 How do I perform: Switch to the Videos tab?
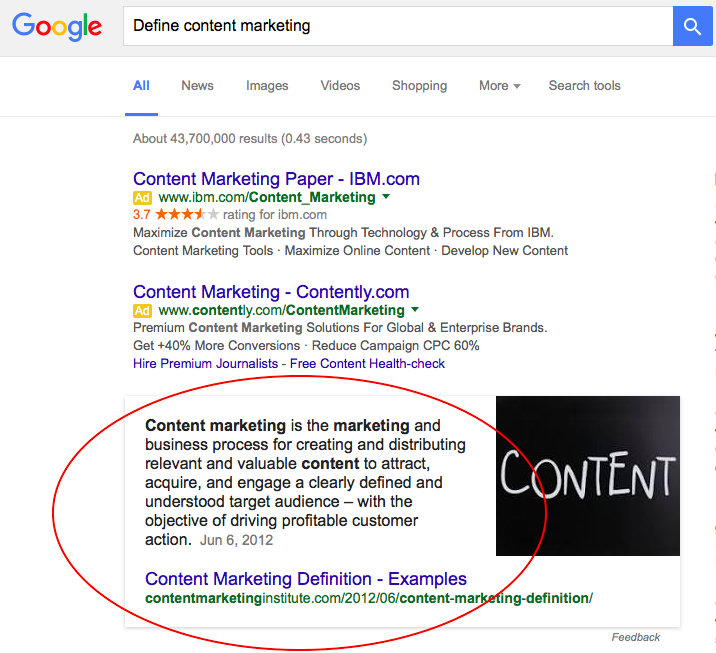[x=340, y=85]
